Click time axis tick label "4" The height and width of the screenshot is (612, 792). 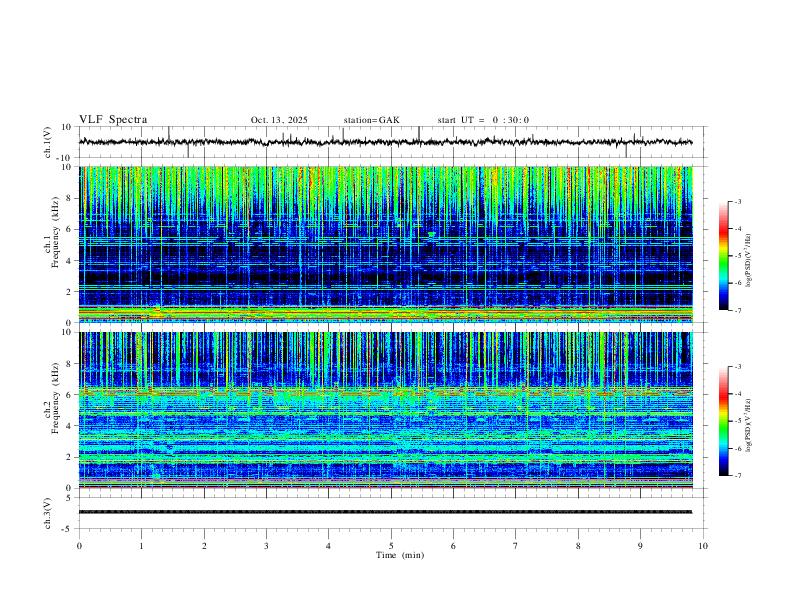(x=328, y=546)
